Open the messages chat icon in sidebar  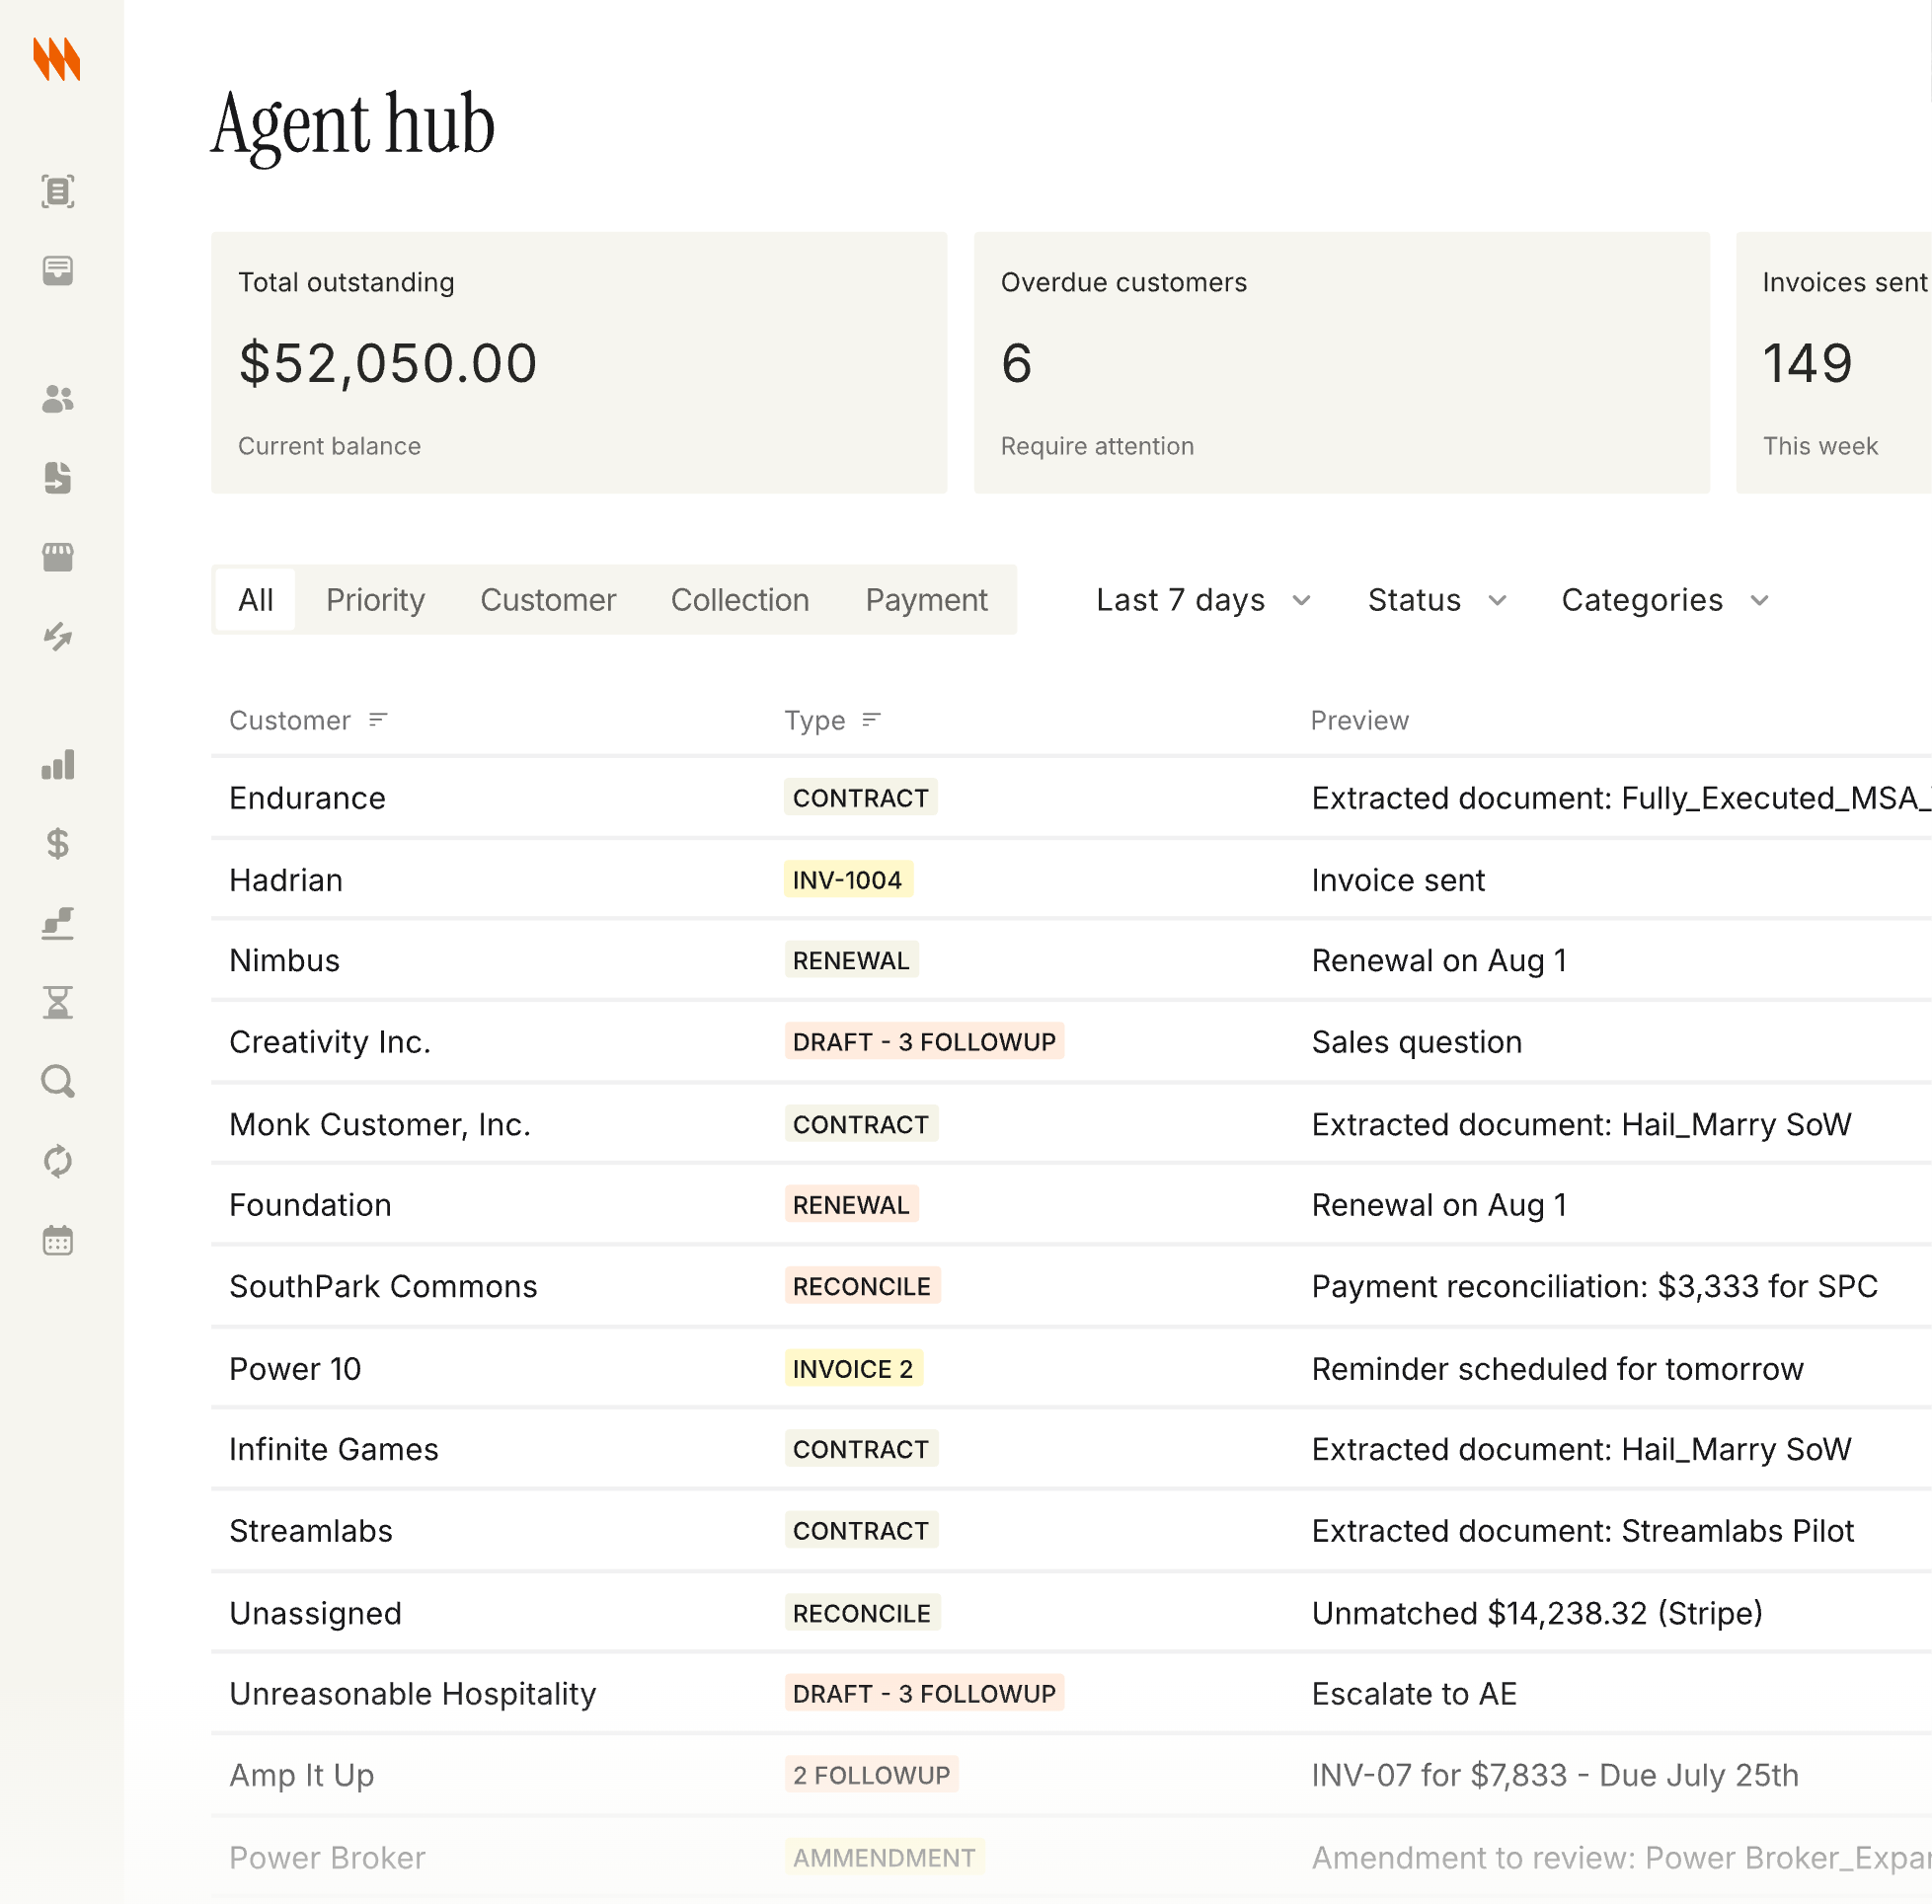[x=58, y=271]
